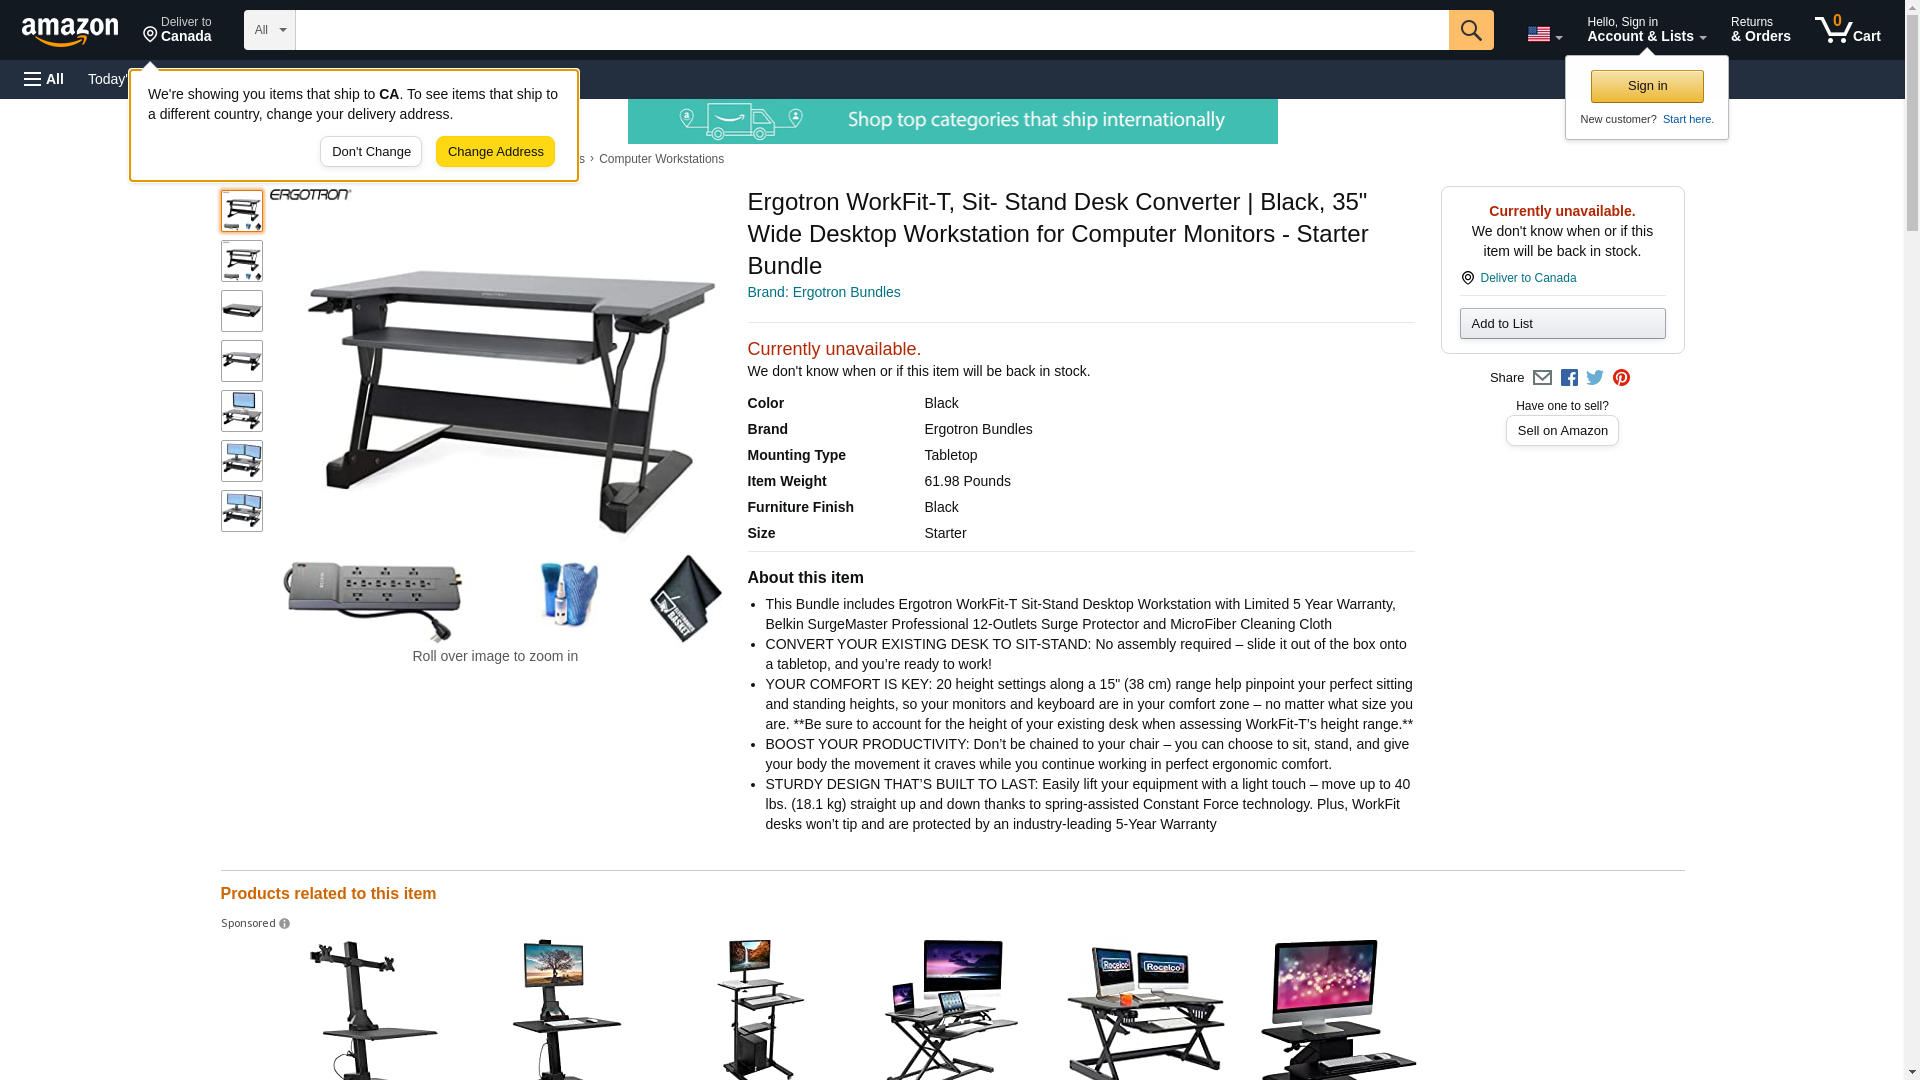Click Add to List button
The image size is (1920, 1080).
tap(1562, 323)
